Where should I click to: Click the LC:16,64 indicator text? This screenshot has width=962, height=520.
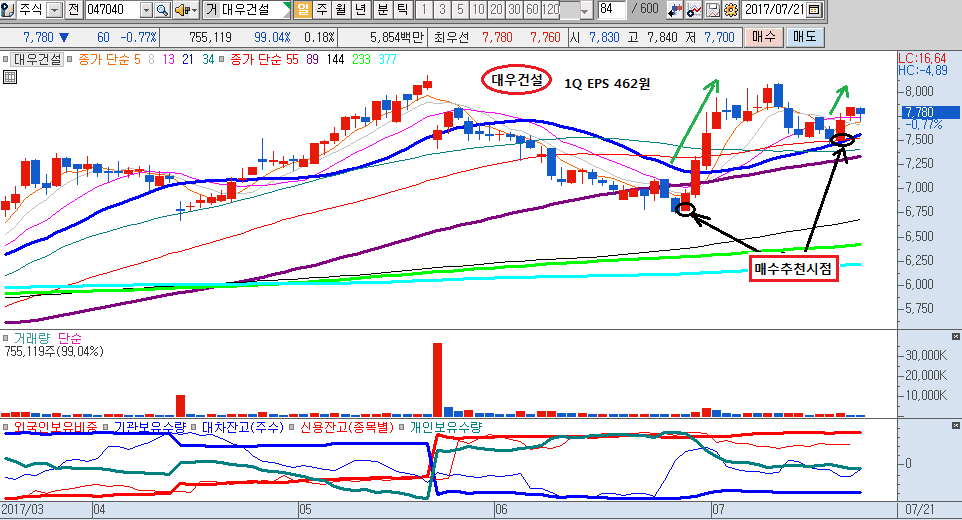(922, 58)
